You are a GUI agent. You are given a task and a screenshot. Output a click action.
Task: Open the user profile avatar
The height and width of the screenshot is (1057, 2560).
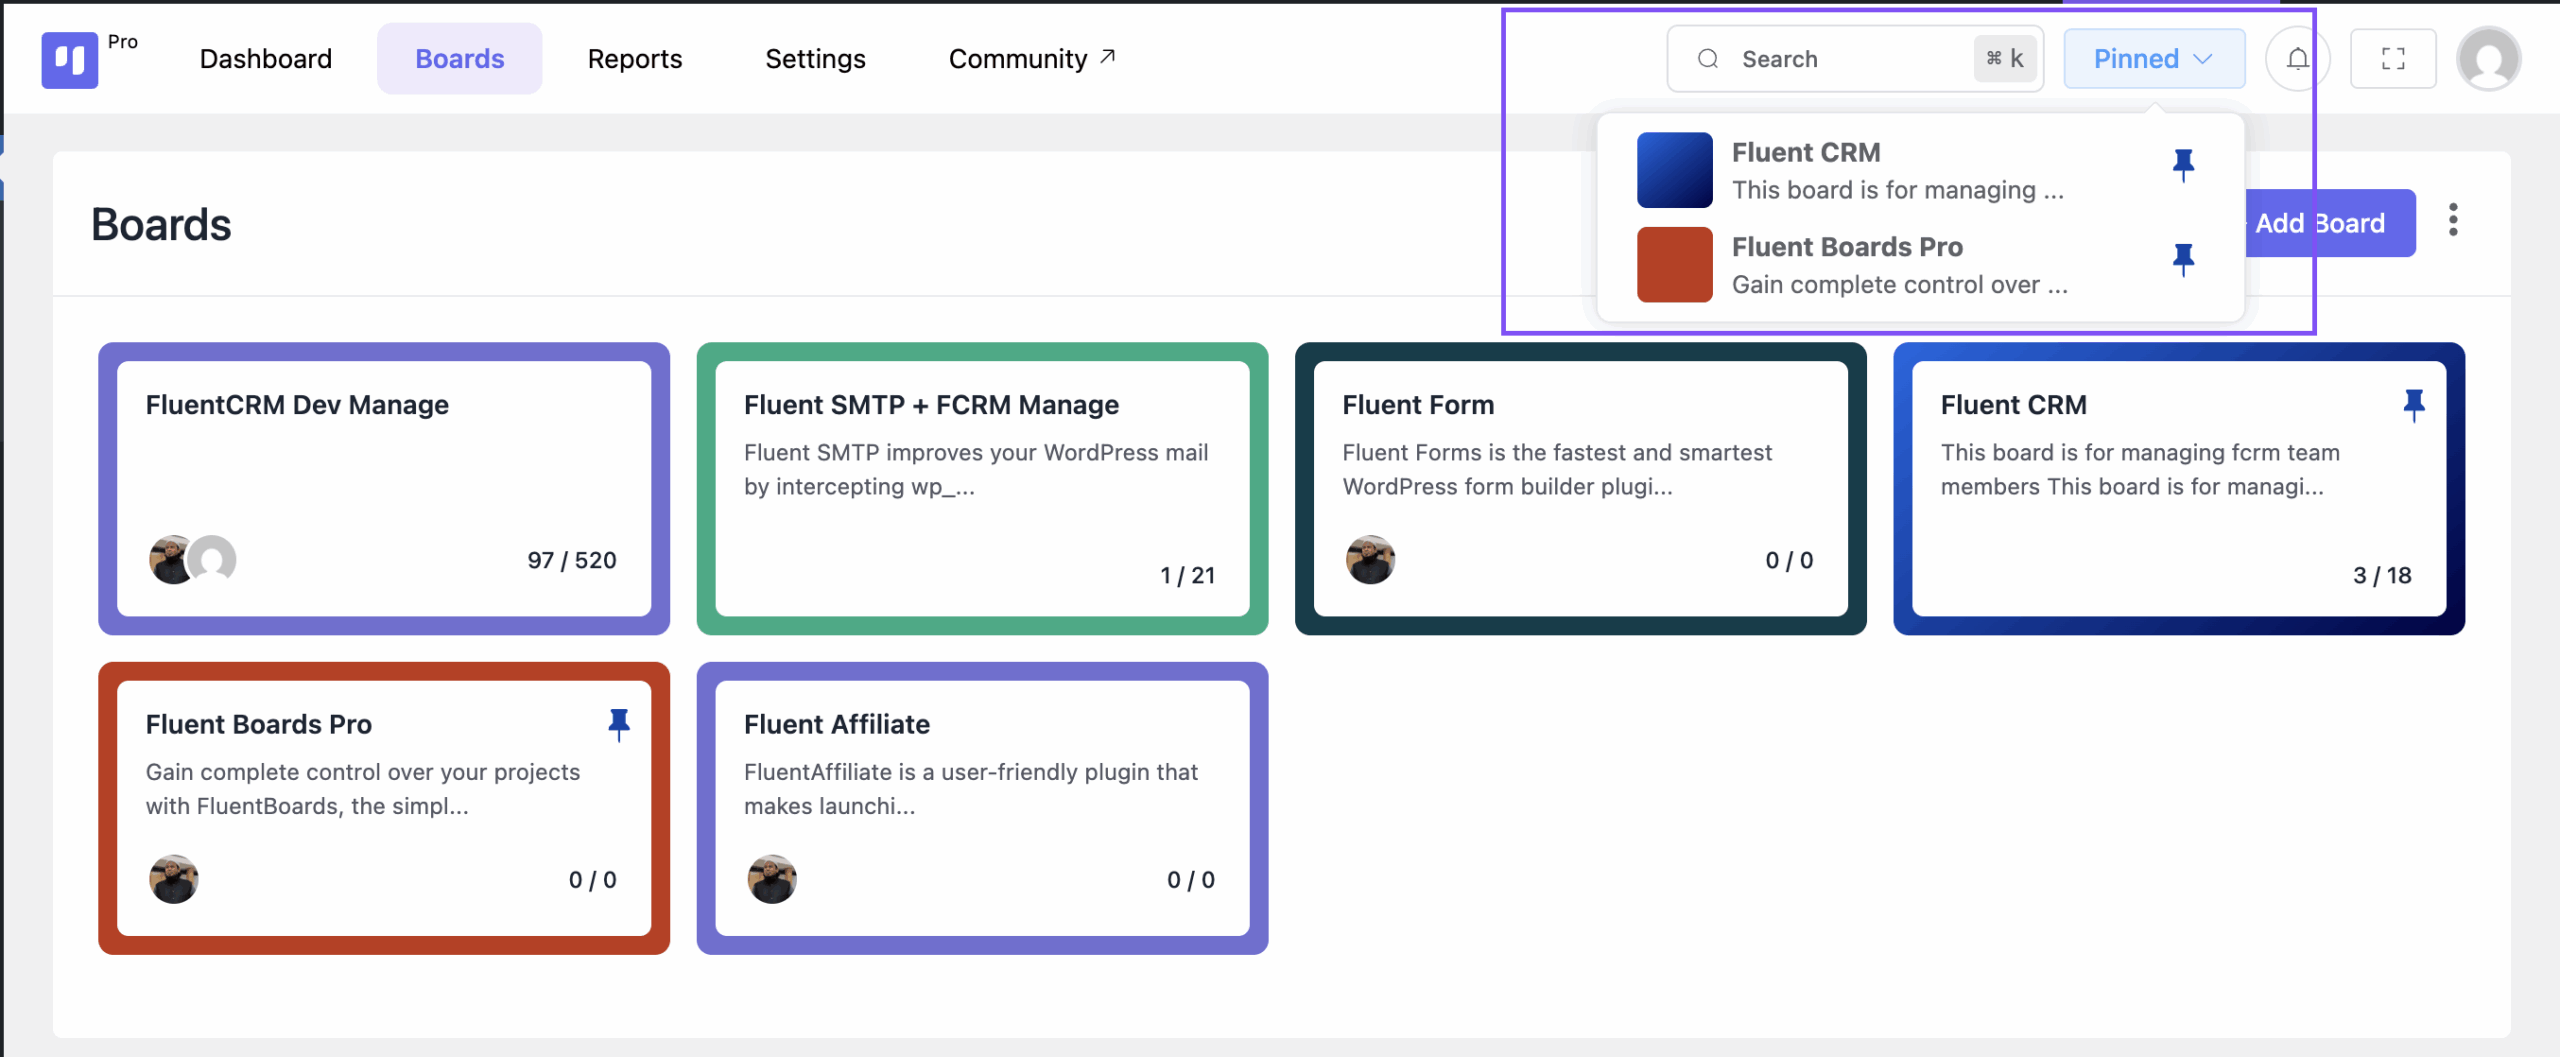[2488, 59]
